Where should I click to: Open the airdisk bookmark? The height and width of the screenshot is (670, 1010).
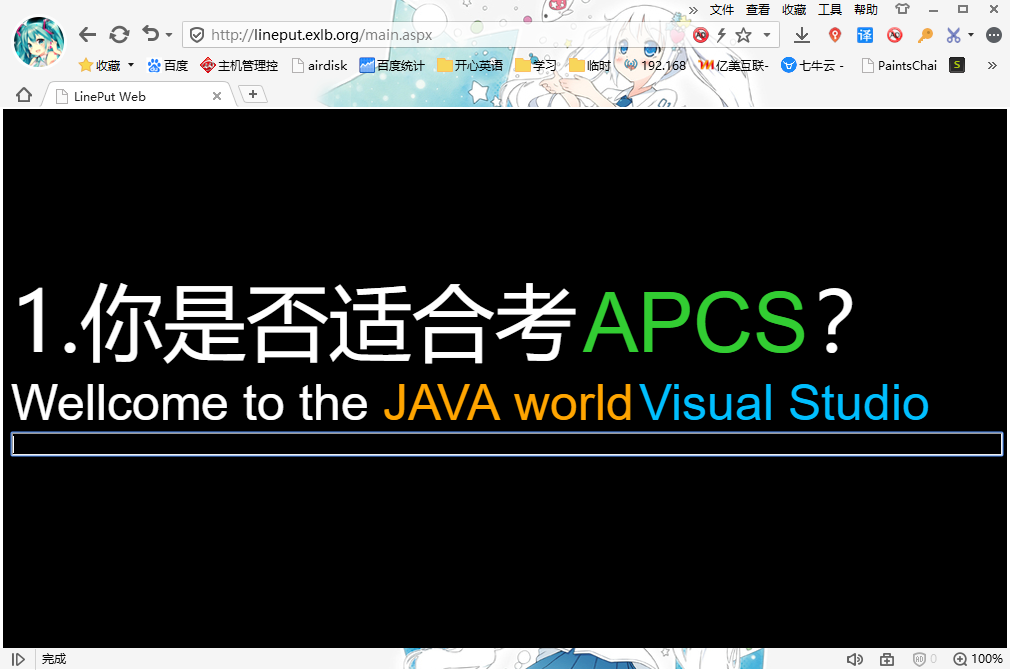click(x=319, y=65)
